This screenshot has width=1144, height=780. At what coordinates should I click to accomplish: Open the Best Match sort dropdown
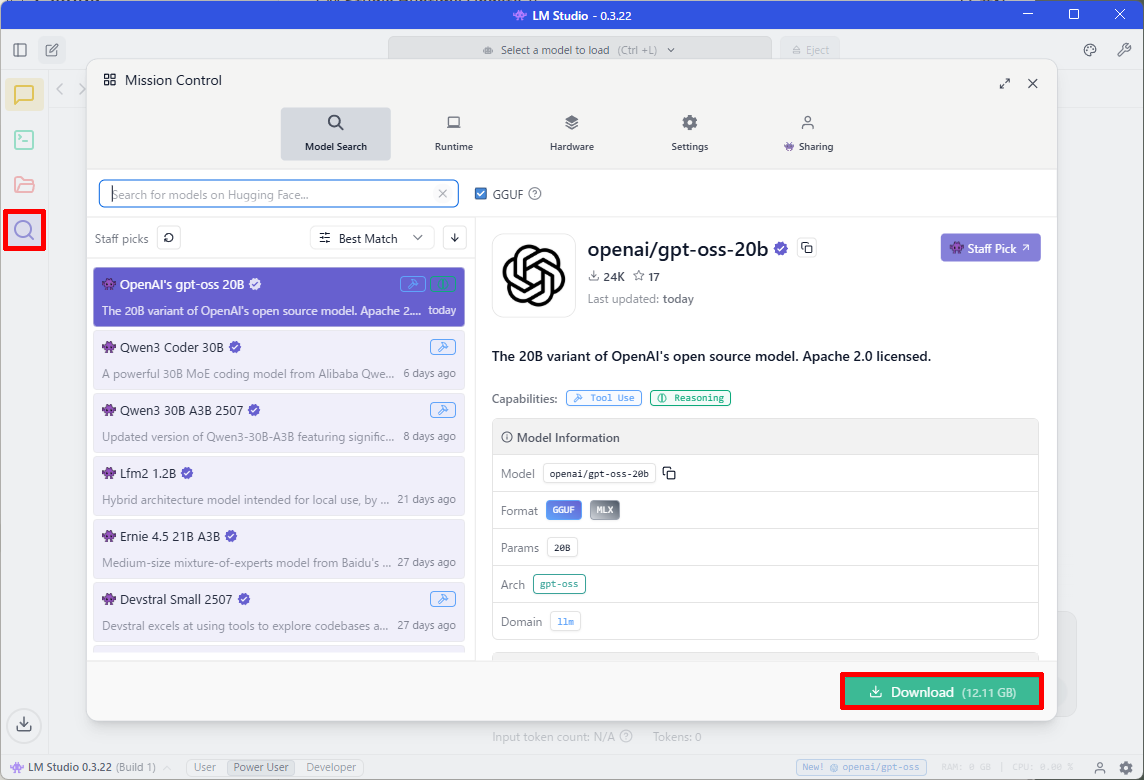tap(372, 238)
